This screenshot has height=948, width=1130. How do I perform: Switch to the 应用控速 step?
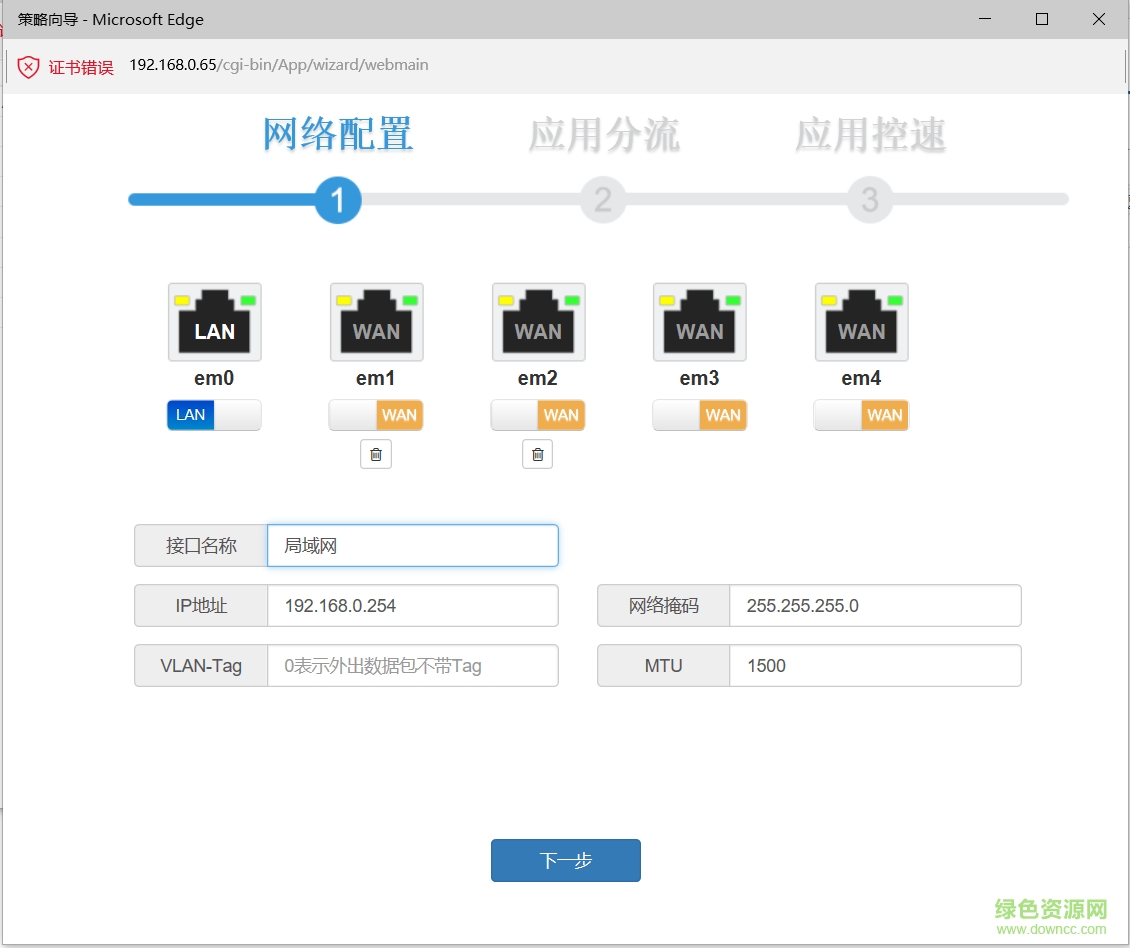click(870, 136)
